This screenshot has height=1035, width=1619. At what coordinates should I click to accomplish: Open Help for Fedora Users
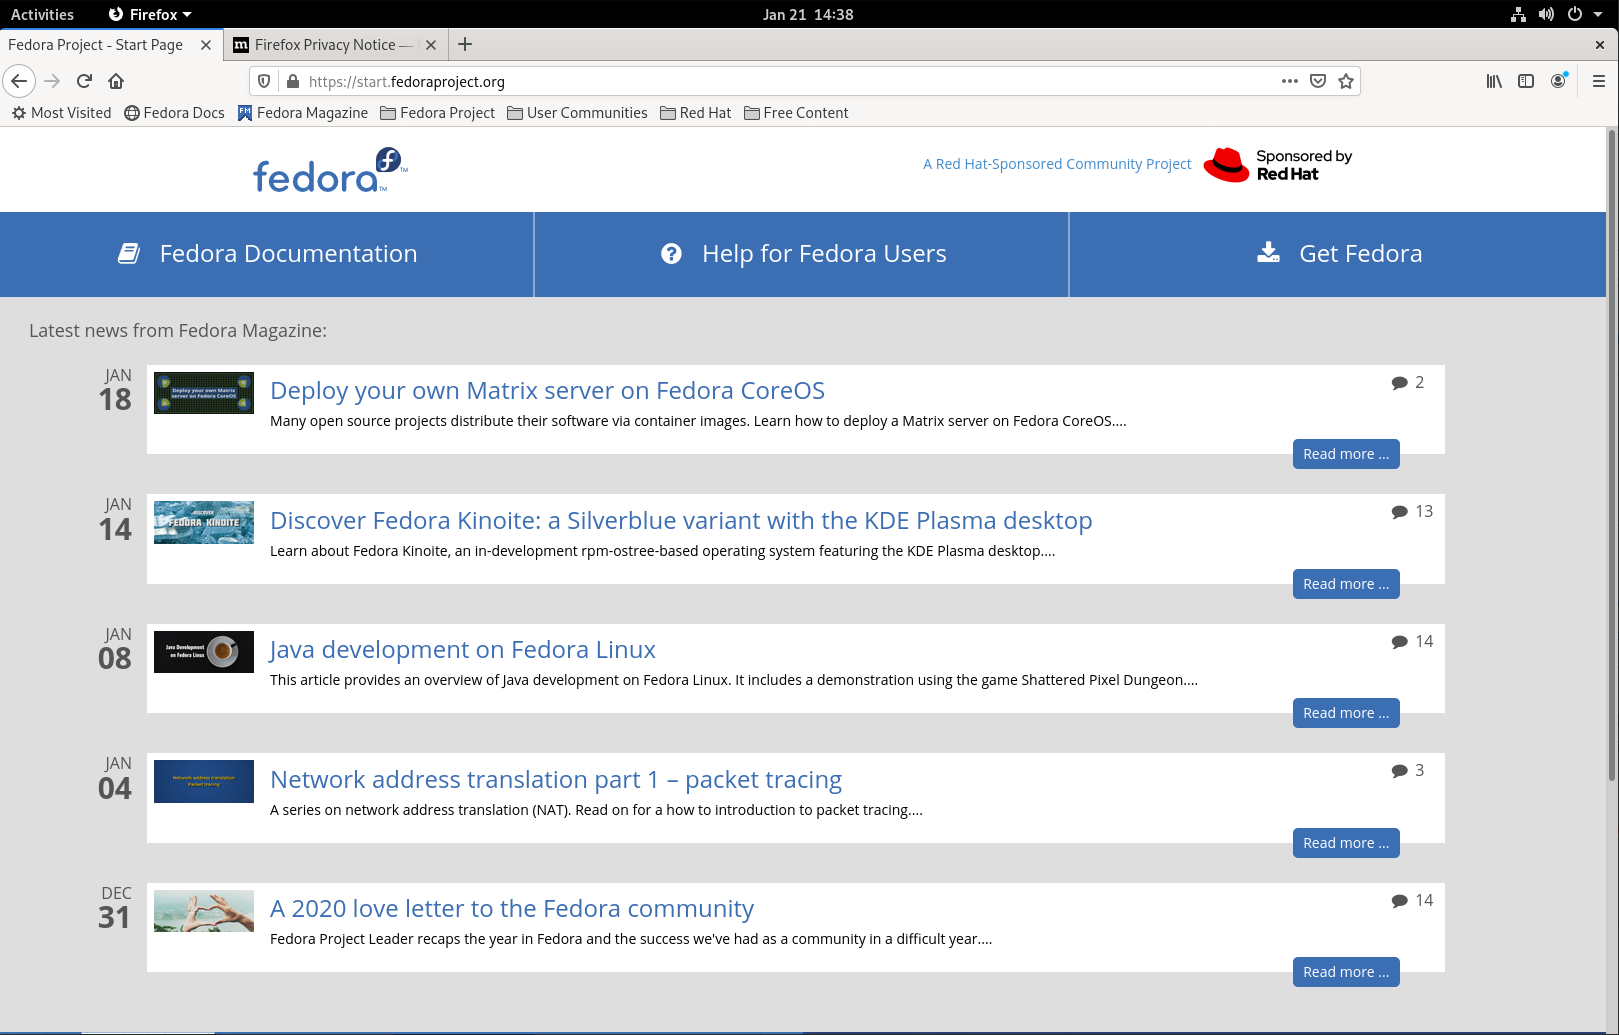pyautogui.click(x=802, y=254)
